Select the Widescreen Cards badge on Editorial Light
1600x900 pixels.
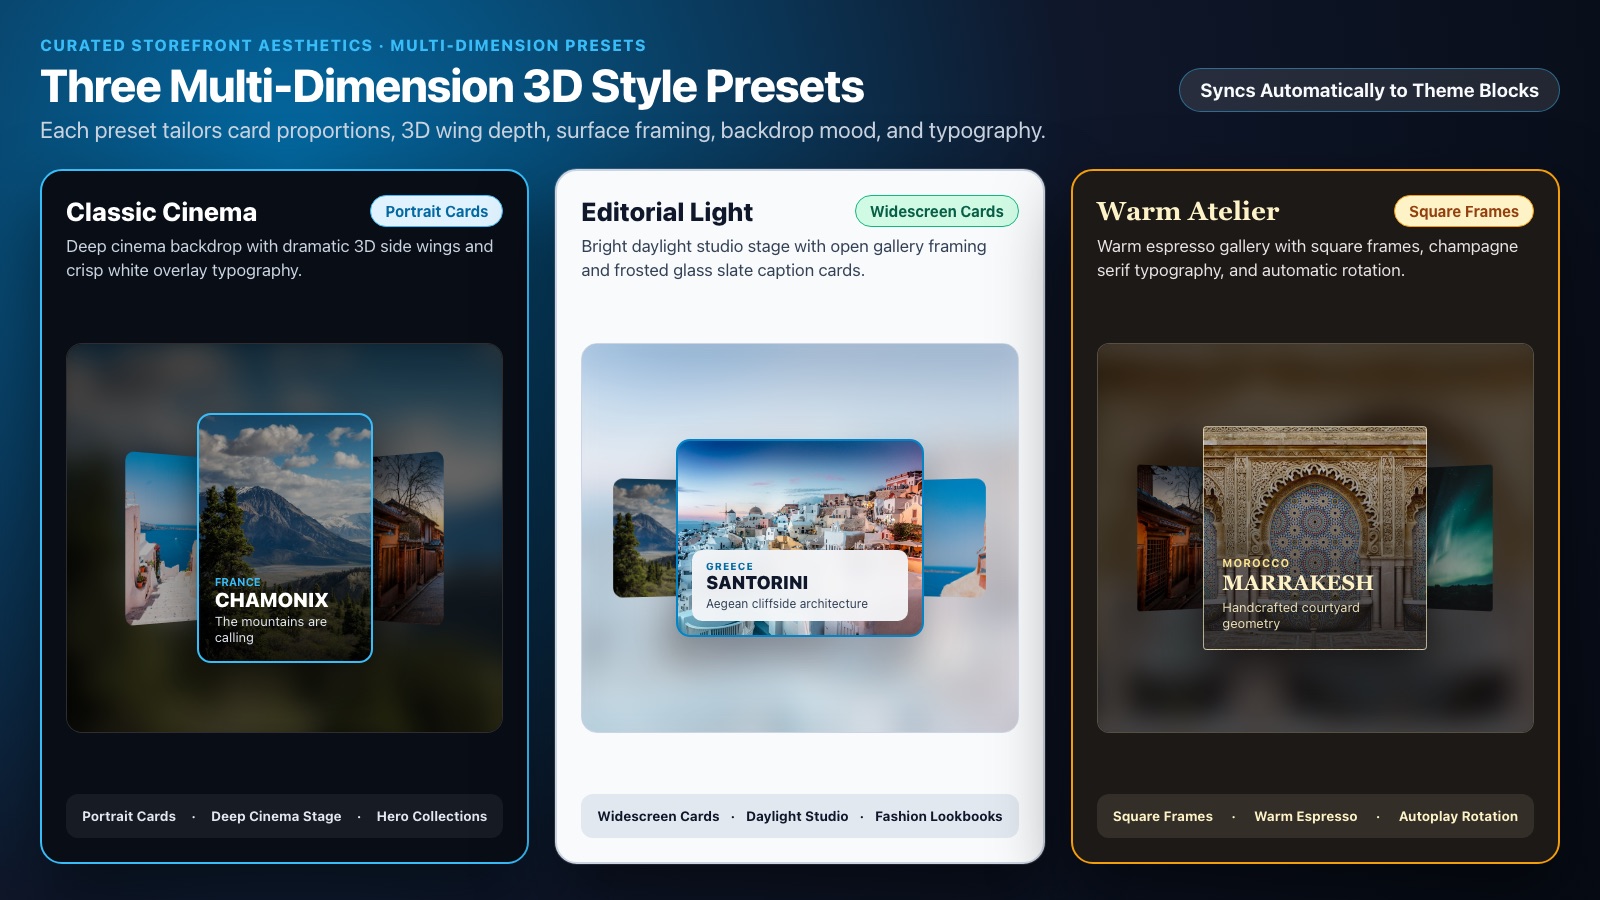tap(937, 211)
